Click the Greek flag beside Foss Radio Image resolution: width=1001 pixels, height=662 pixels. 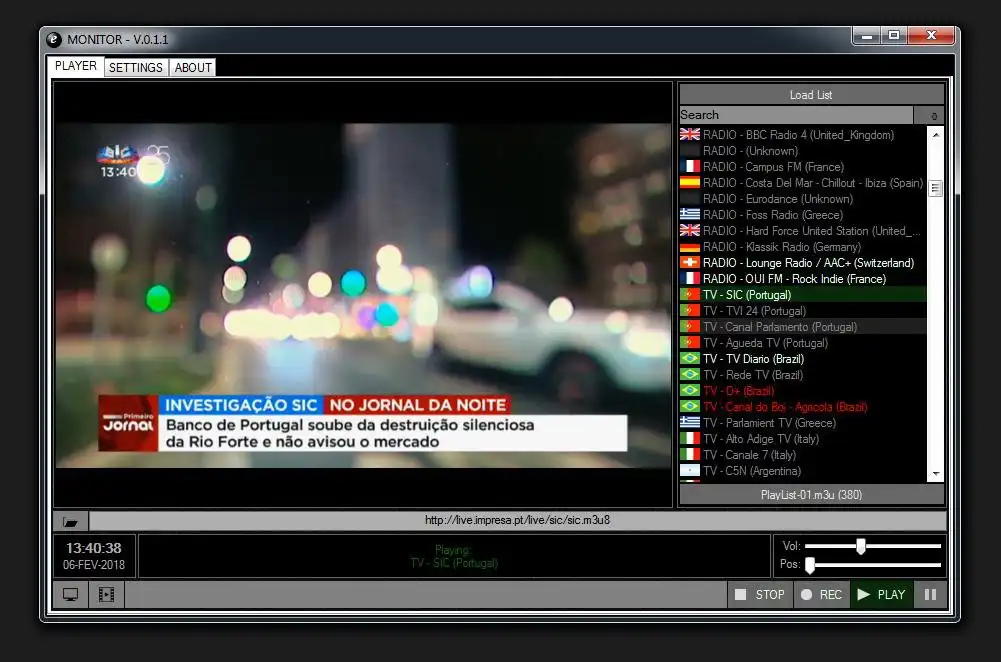tap(689, 214)
